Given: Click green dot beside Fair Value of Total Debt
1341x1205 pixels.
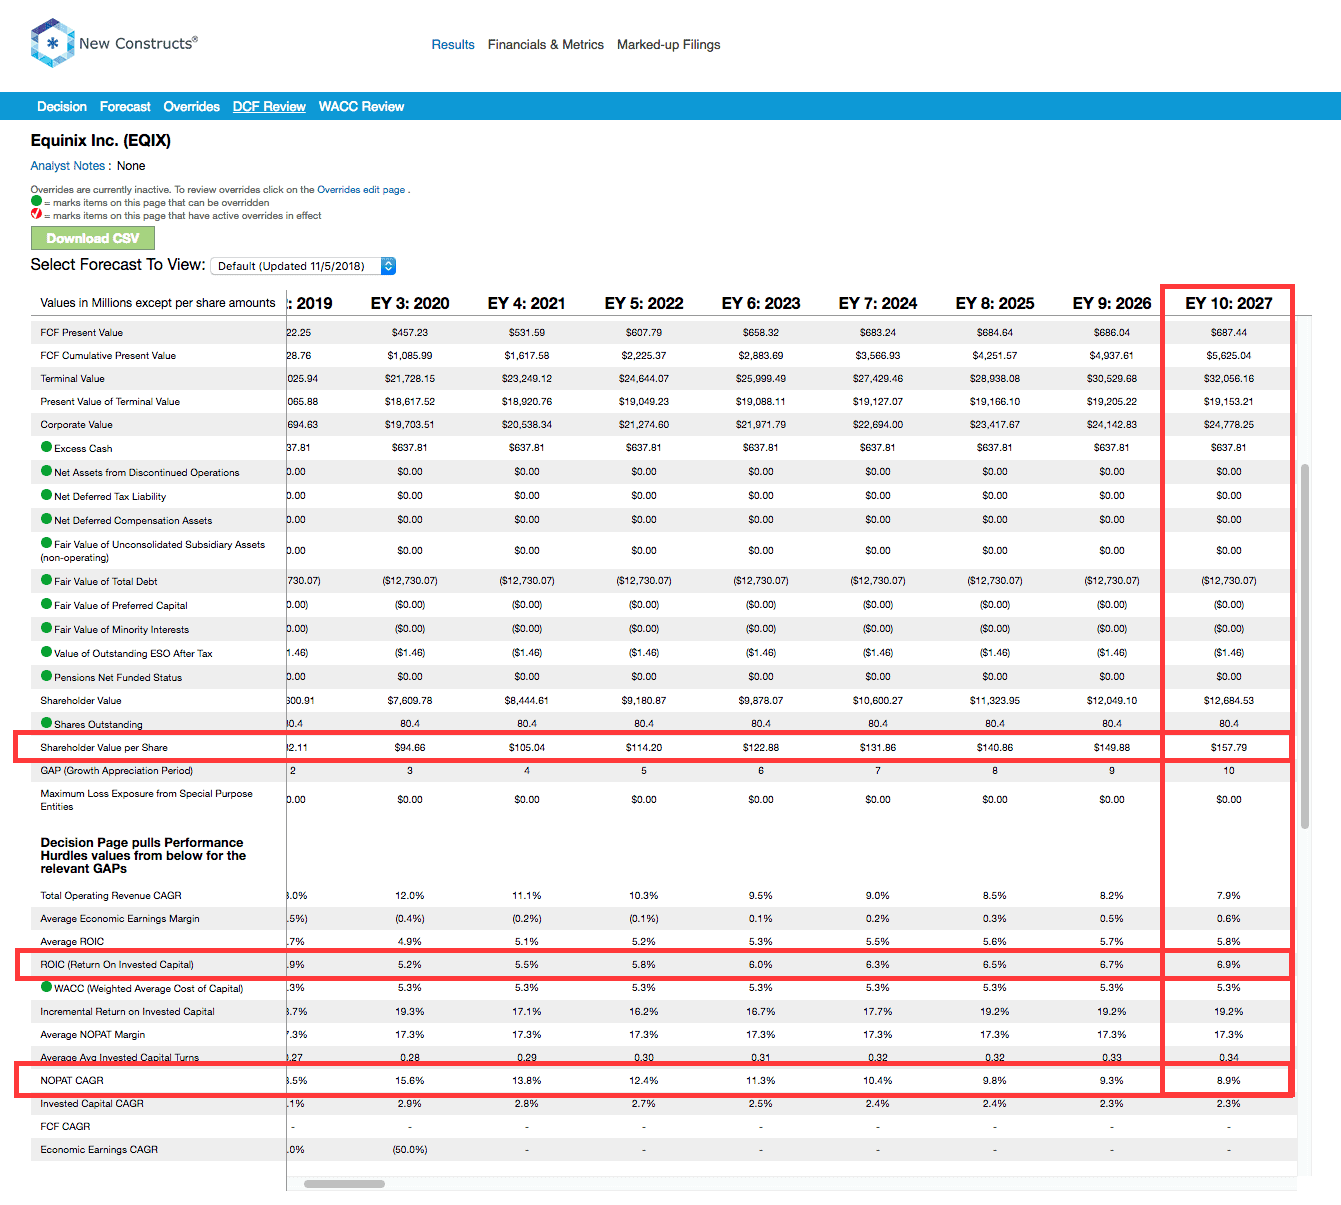Looking at the screenshot, I should click(x=46, y=580).
